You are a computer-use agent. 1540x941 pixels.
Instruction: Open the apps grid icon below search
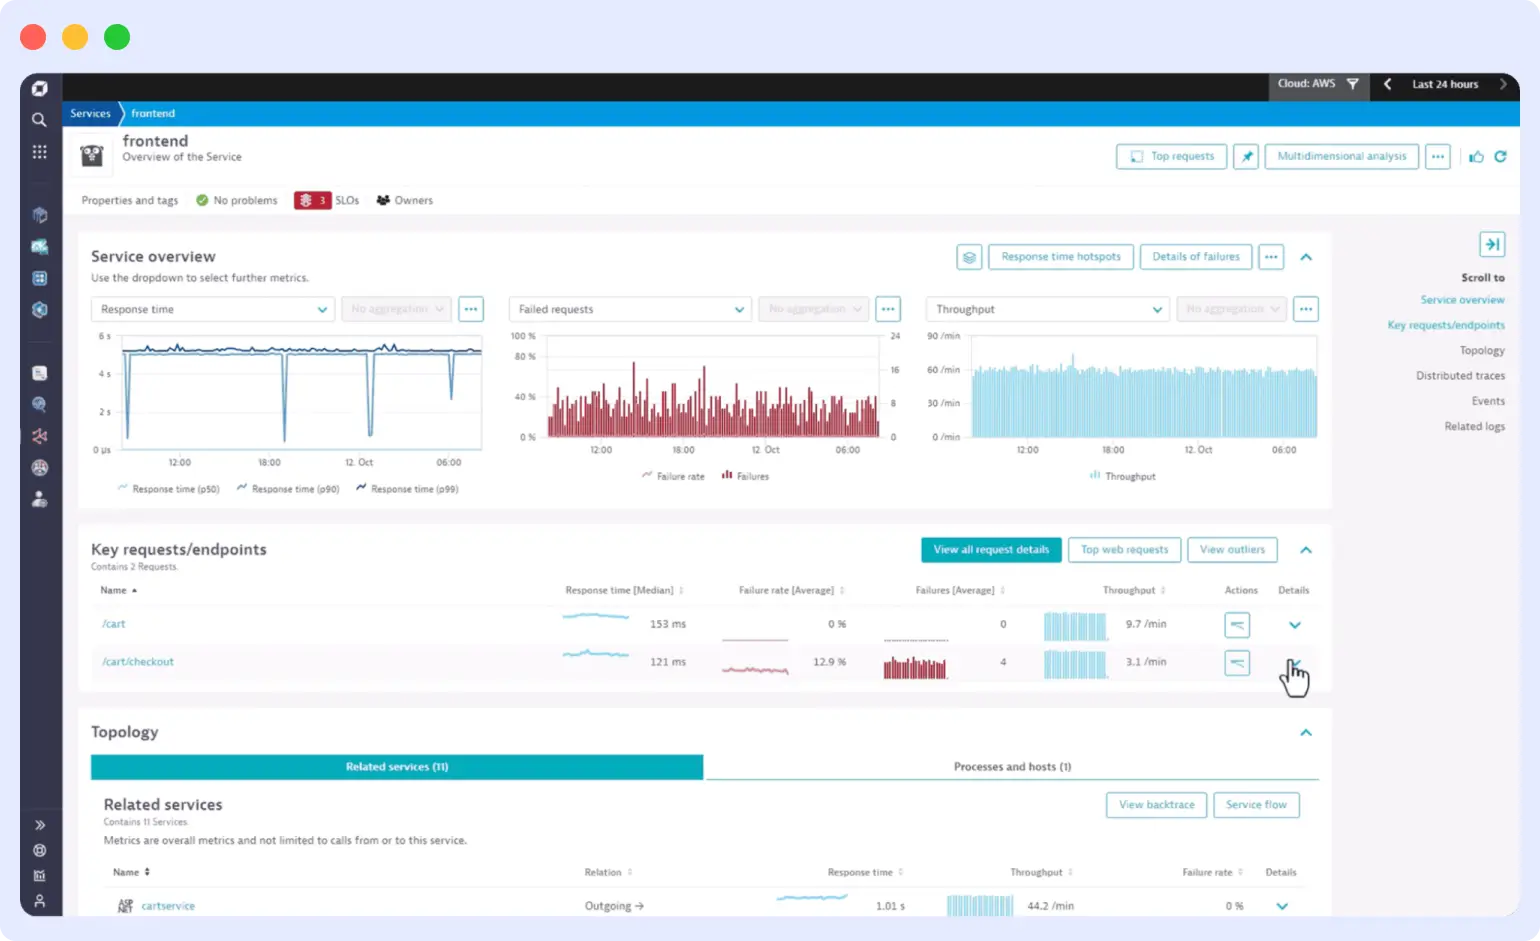click(x=39, y=152)
